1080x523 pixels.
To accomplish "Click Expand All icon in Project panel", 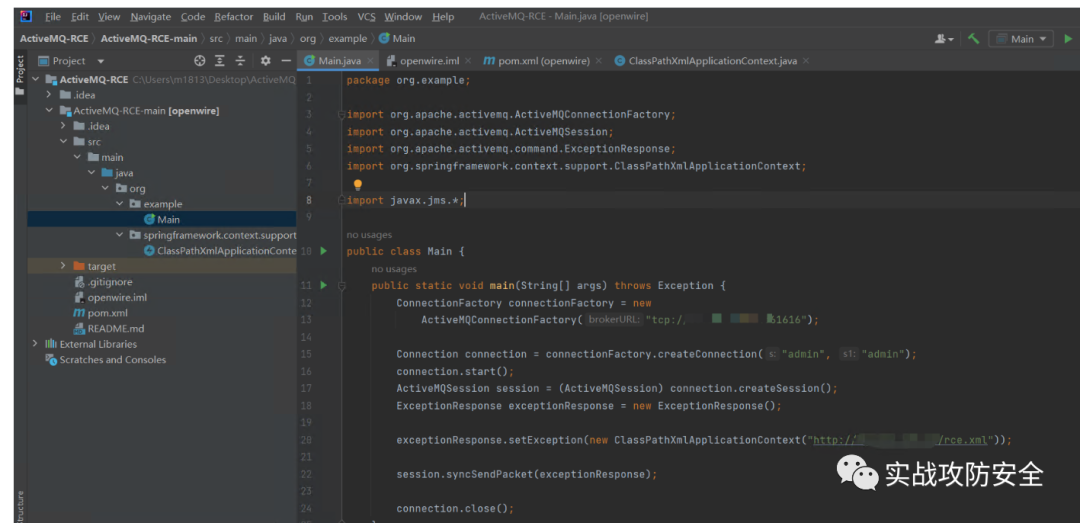I will pos(220,61).
